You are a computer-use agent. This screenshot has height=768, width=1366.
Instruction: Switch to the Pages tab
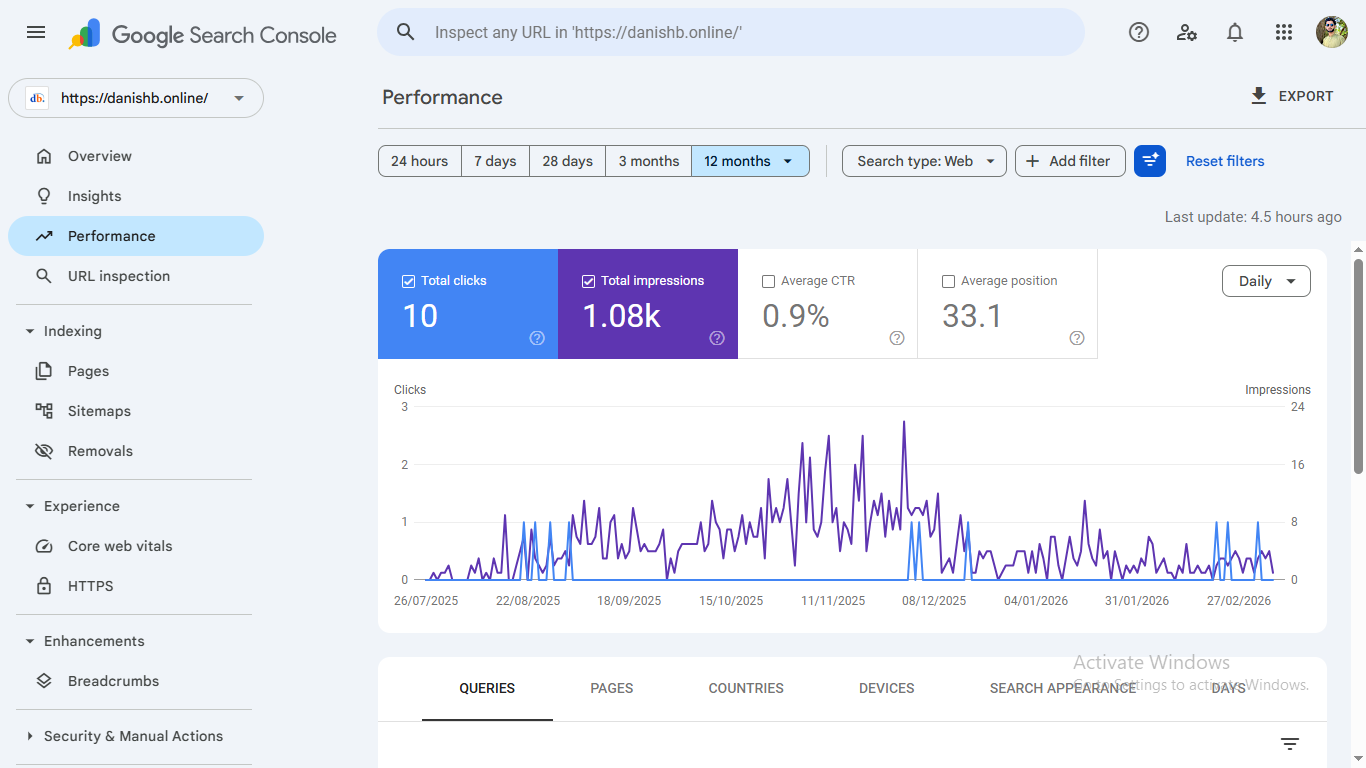611,688
